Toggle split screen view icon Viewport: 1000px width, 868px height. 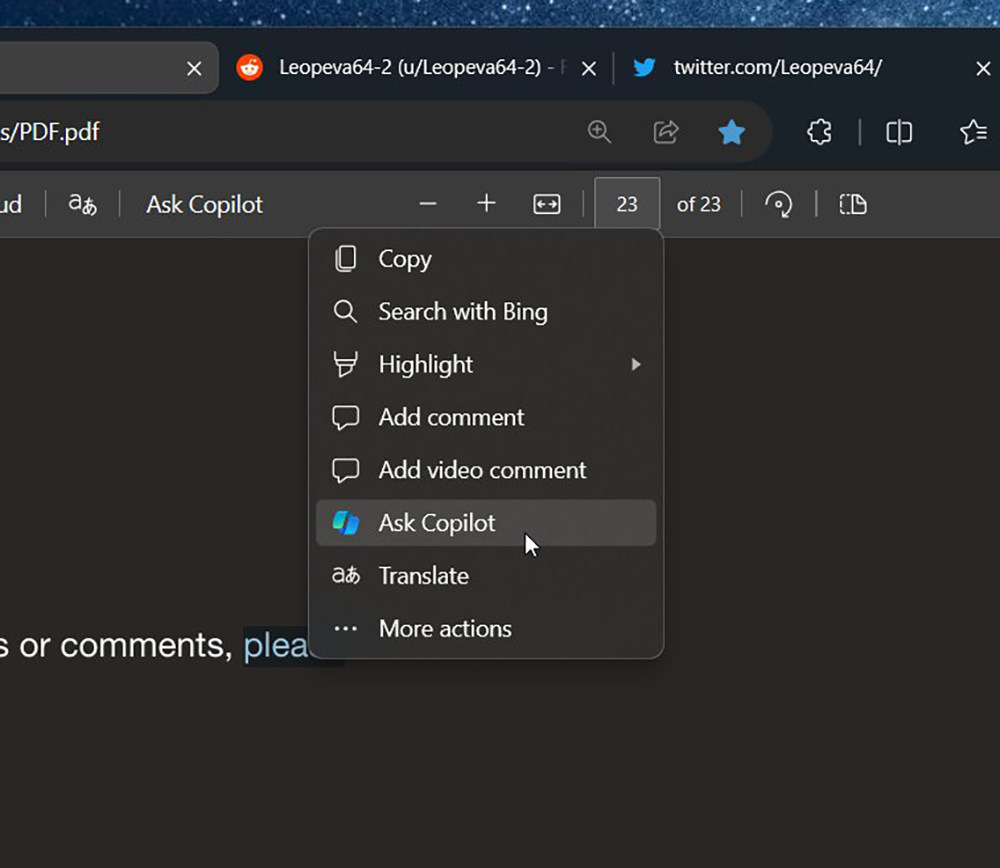click(x=899, y=132)
